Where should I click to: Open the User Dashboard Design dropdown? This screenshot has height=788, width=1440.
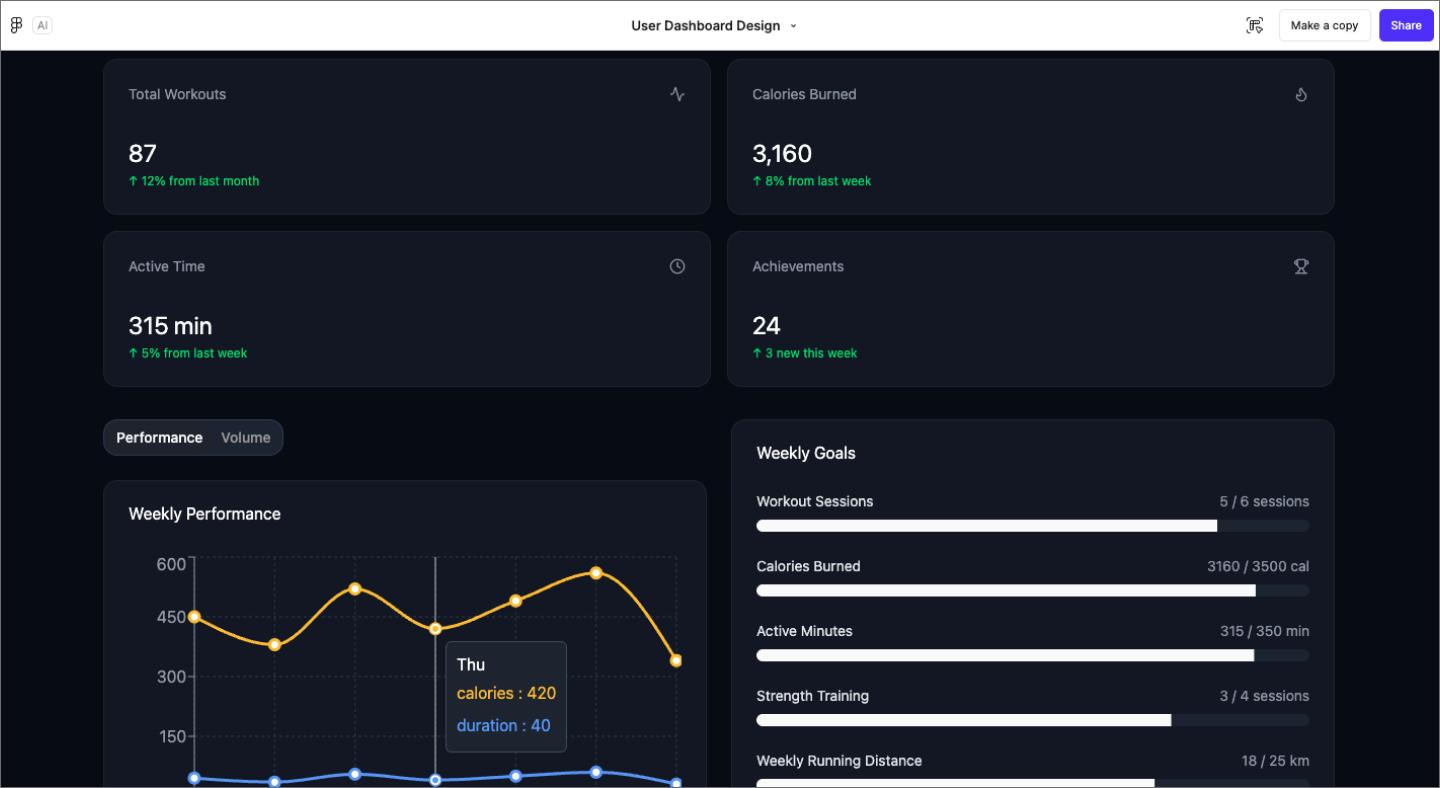(x=793, y=26)
